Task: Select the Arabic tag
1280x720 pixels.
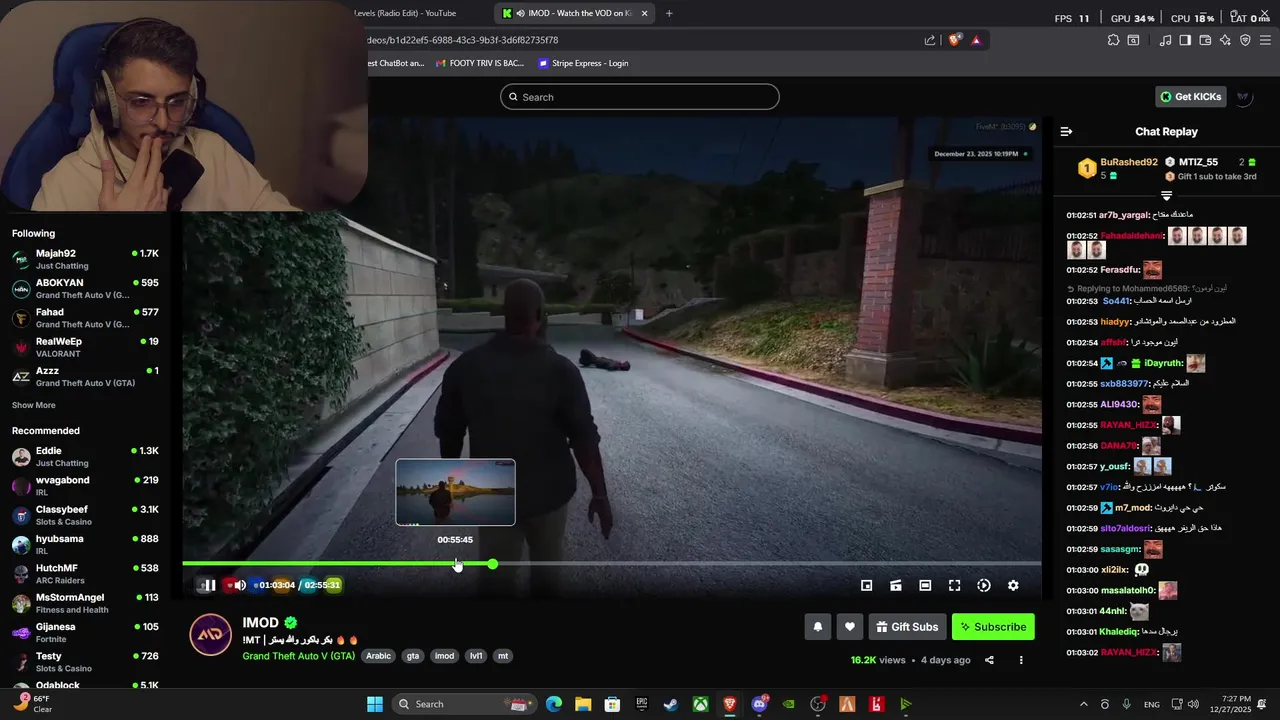Action: (378, 656)
